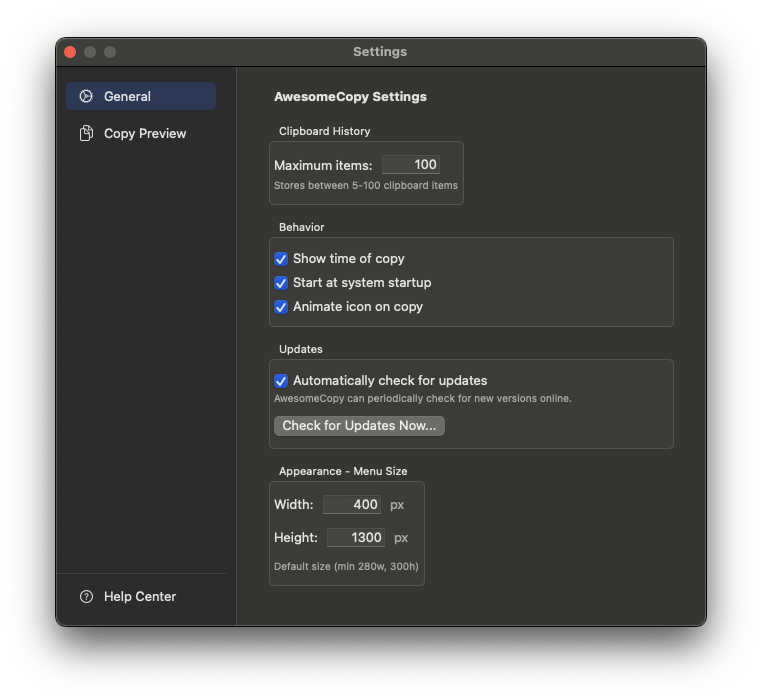Click the Behavior section label

[301, 227]
